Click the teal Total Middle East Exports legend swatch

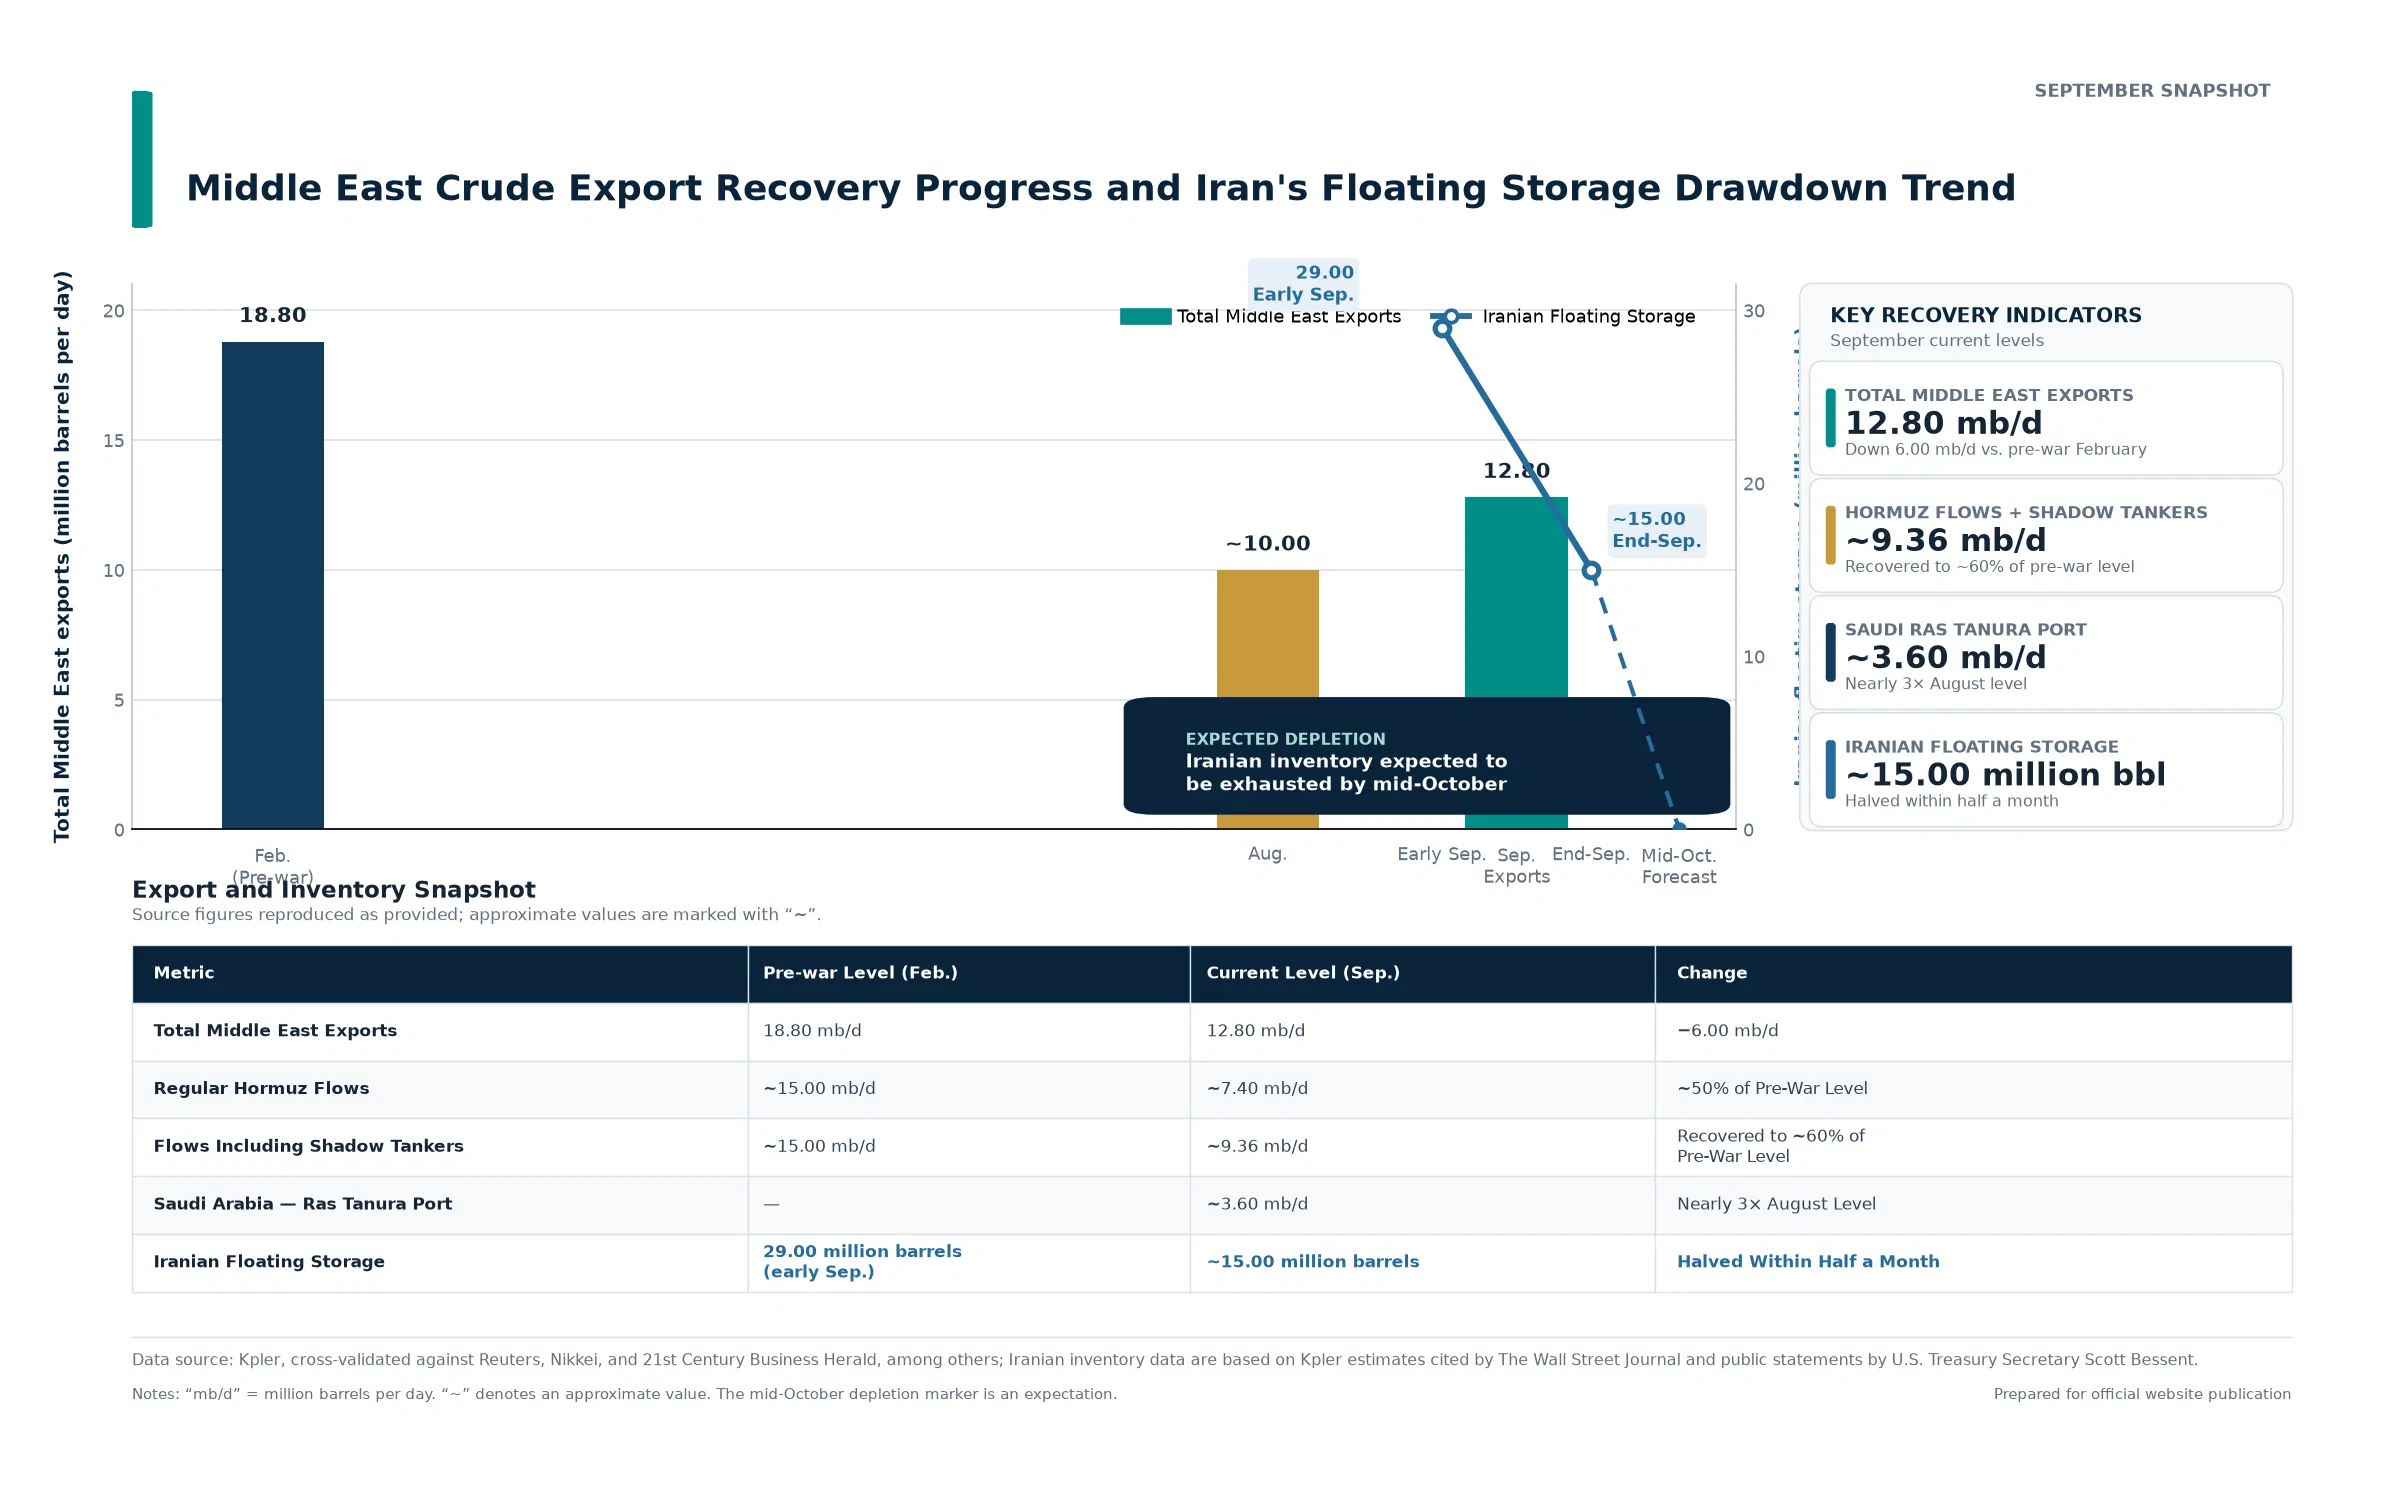pyautogui.click(x=1145, y=317)
